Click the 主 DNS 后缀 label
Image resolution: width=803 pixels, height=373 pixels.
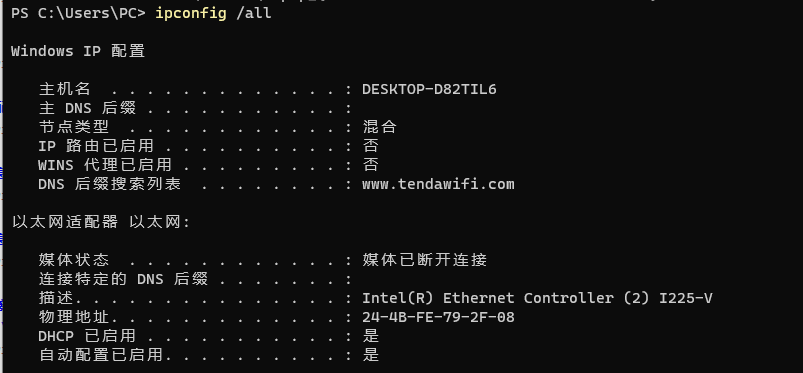pyautogui.click(x=87, y=108)
